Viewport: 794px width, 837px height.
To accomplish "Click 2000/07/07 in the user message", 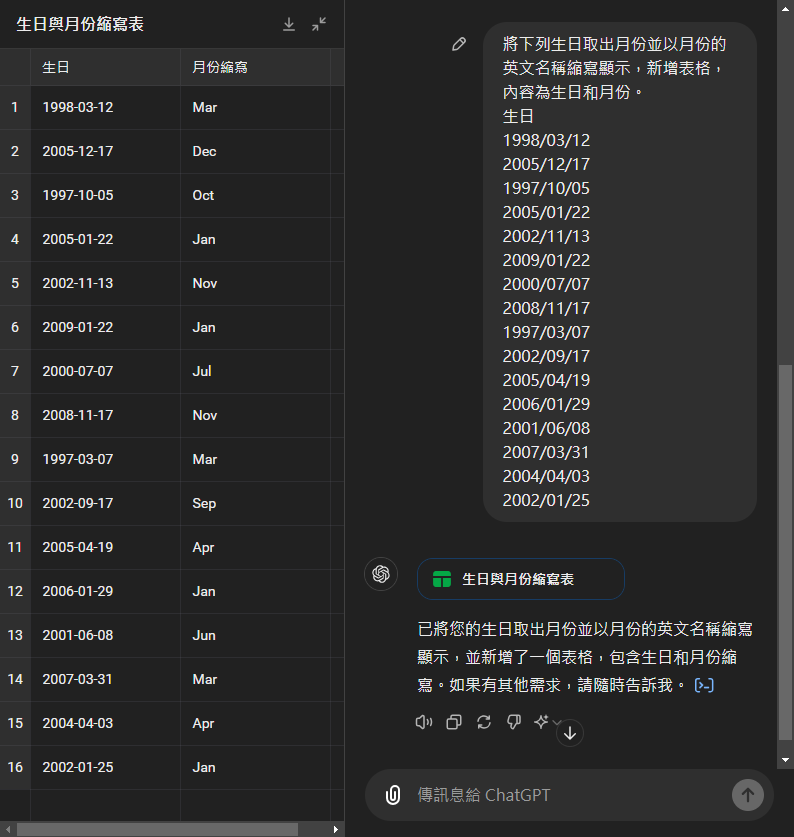I will click(546, 285).
